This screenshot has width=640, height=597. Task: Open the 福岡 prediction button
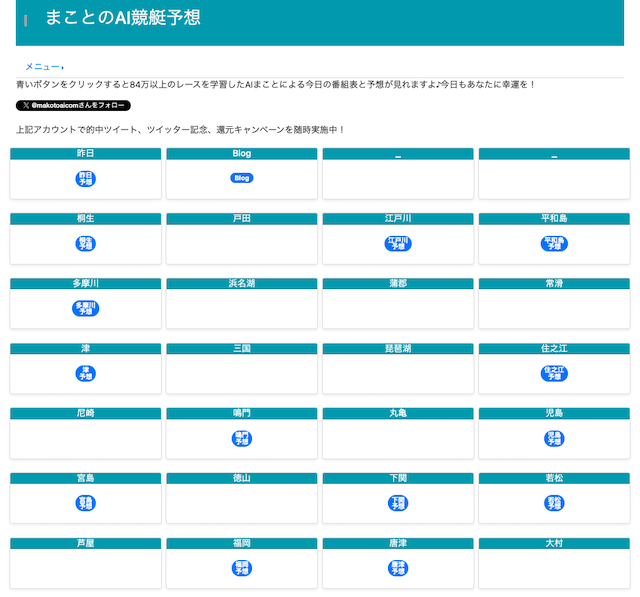pyautogui.click(x=242, y=568)
